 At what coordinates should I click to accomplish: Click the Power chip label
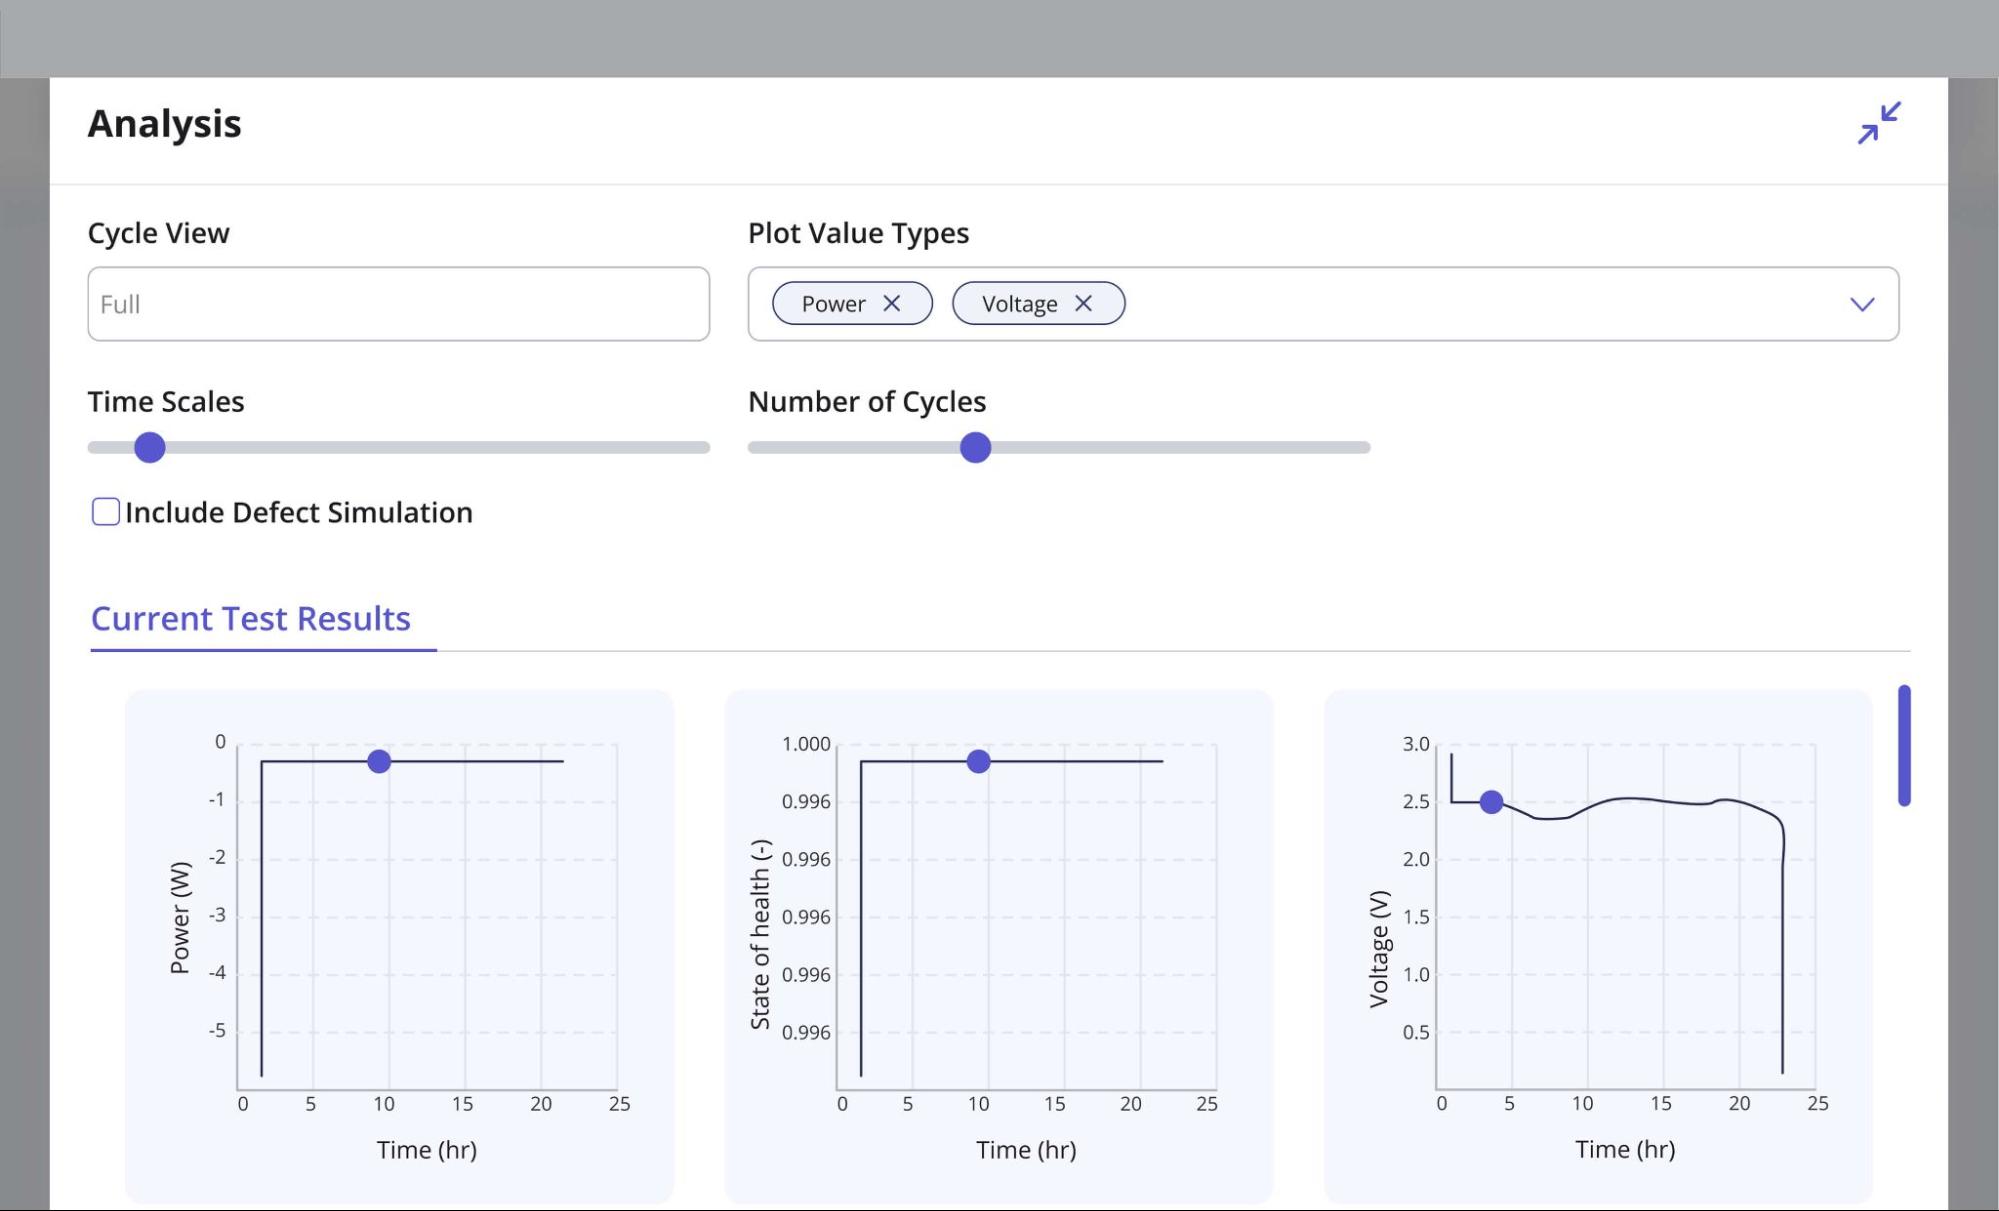tap(832, 303)
